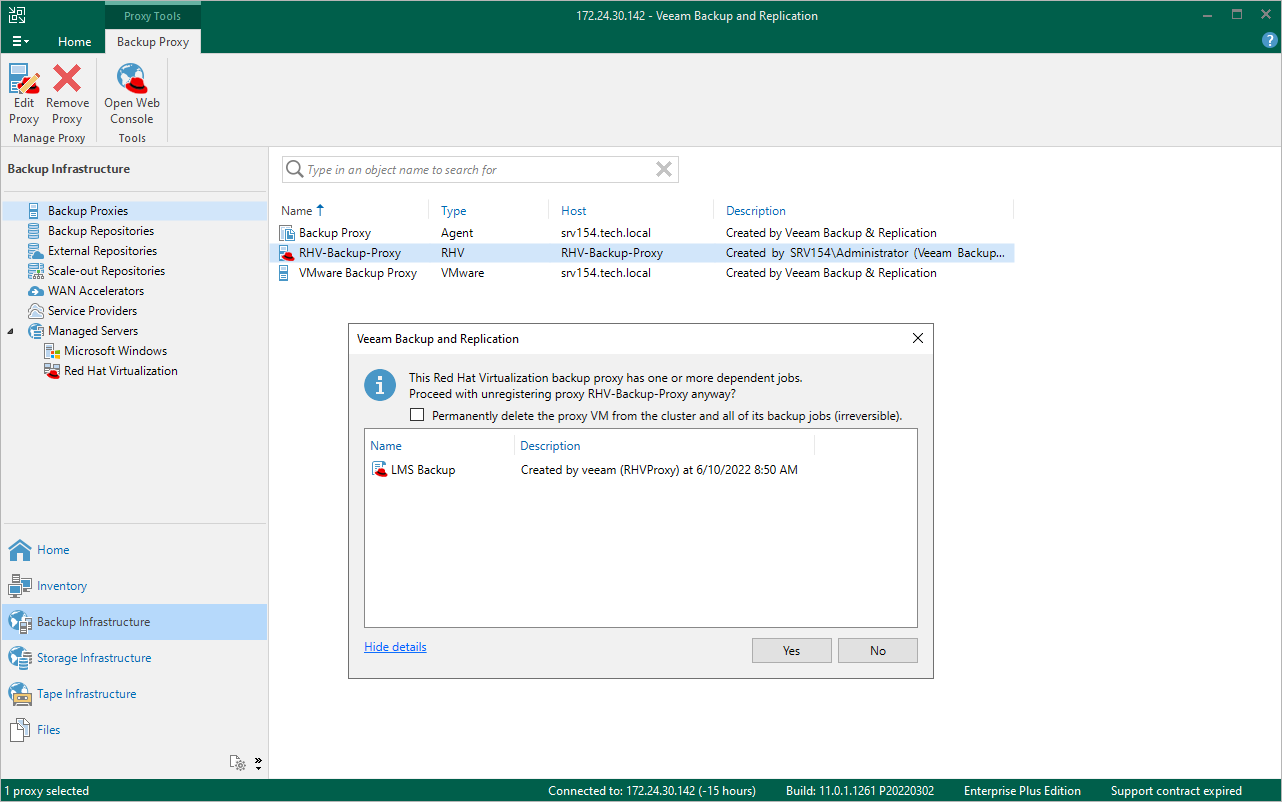The image size is (1282, 802).
Task: Click the Enterprise Plus Edition status entry
Action: coord(1022,791)
